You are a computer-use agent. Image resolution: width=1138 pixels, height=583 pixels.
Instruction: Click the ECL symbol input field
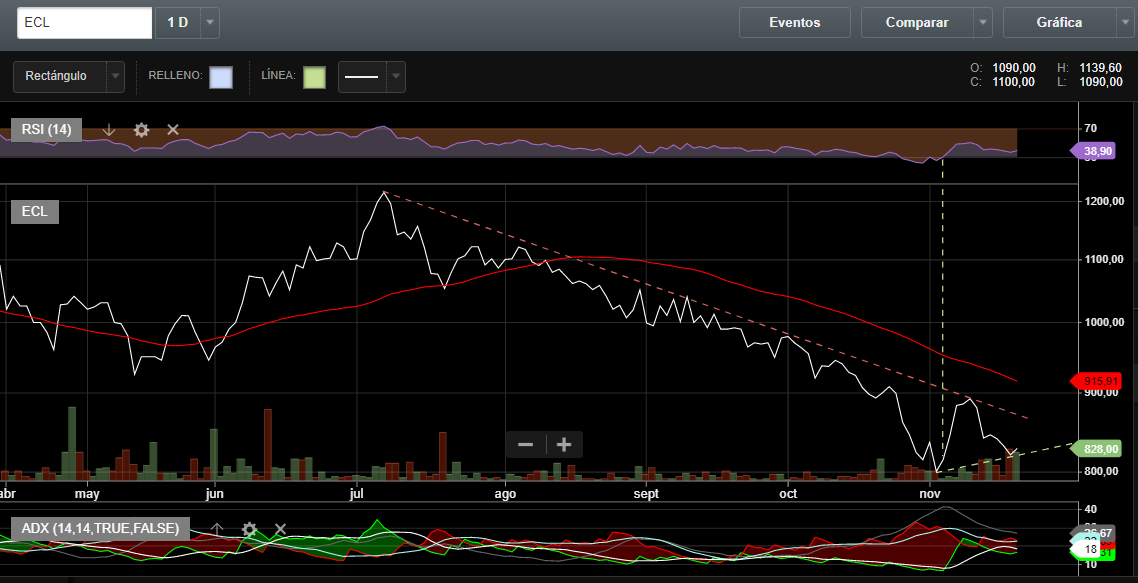point(84,23)
